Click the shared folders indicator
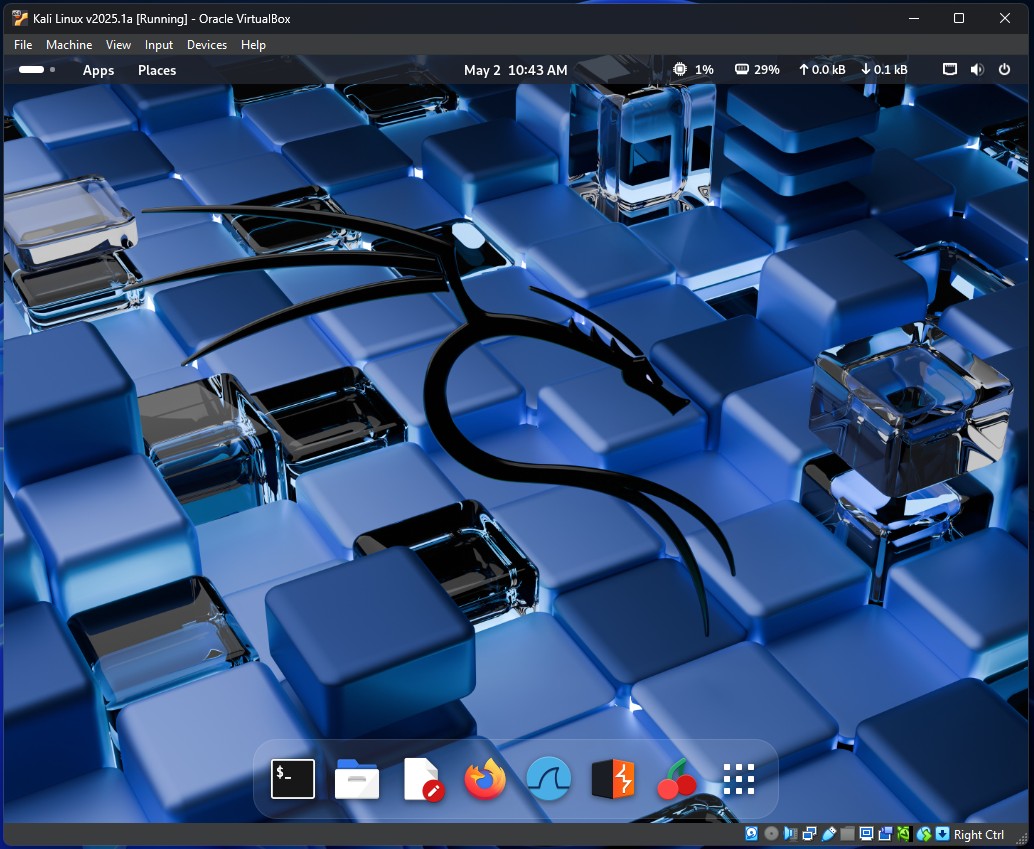1034x849 pixels. coord(847,834)
